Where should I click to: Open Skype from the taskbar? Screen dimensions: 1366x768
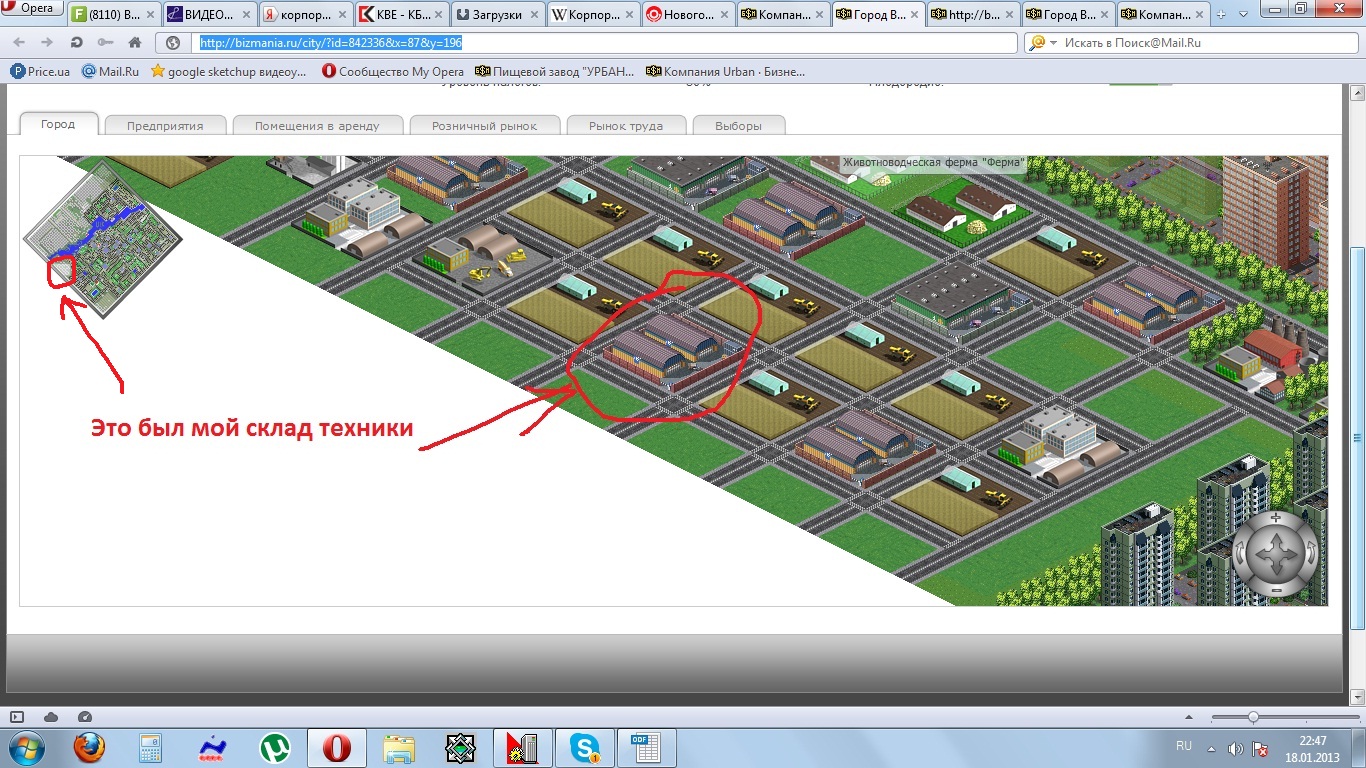[583, 748]
